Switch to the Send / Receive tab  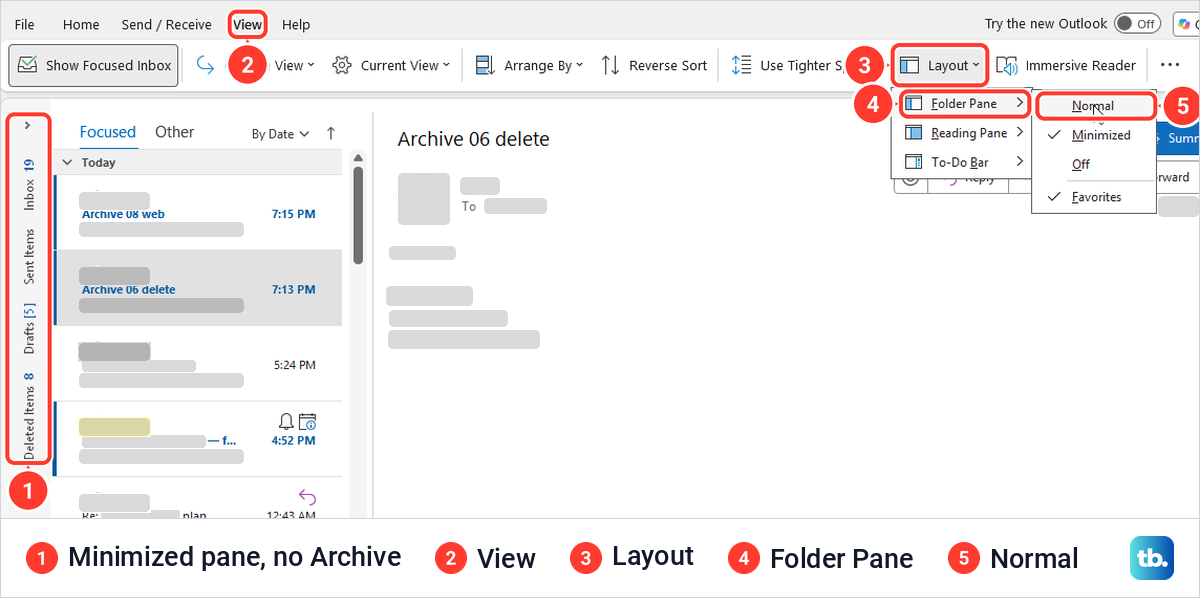click(x=166, y=24)
